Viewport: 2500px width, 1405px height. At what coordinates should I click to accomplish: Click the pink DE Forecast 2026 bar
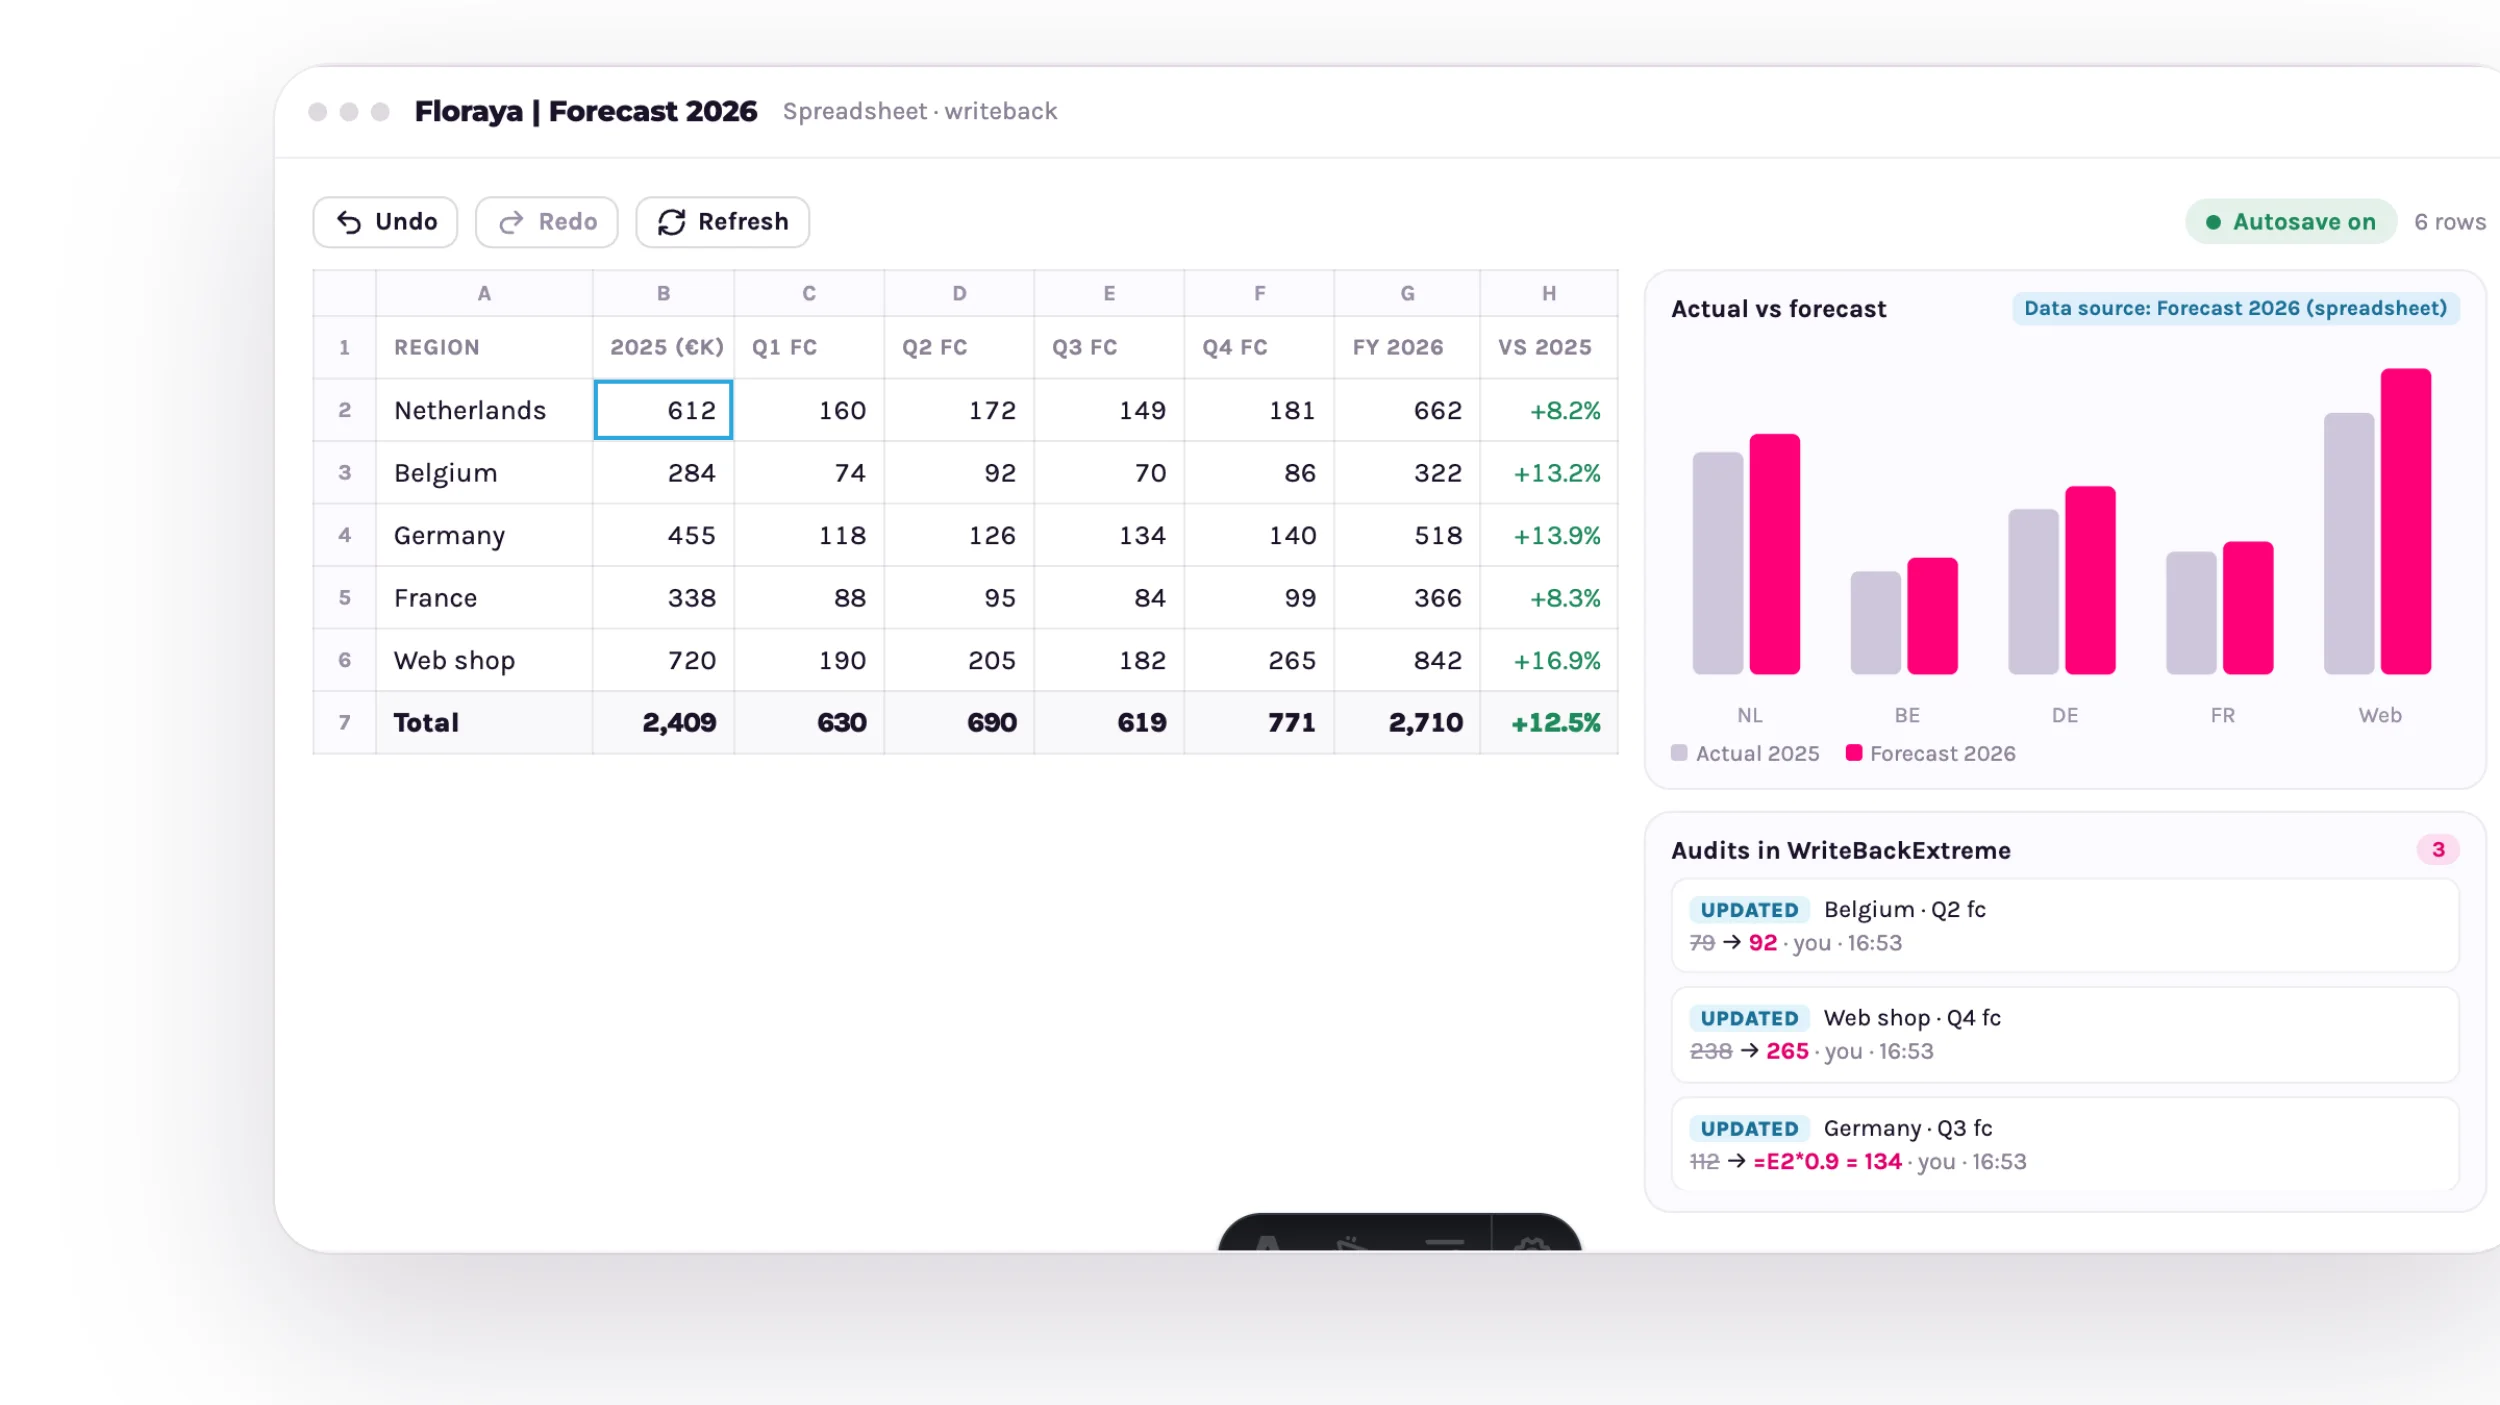[x=2090, y=580]
